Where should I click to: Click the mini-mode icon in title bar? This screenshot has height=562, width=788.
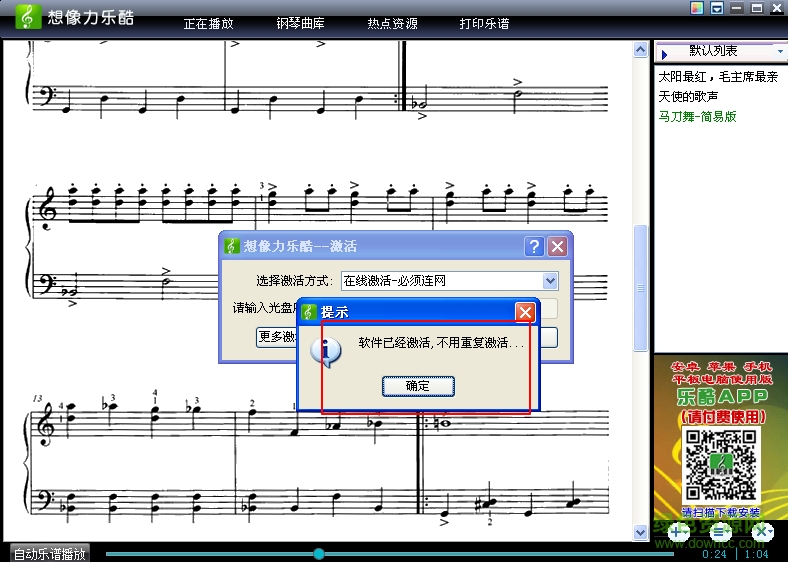[x=717, y=8]
